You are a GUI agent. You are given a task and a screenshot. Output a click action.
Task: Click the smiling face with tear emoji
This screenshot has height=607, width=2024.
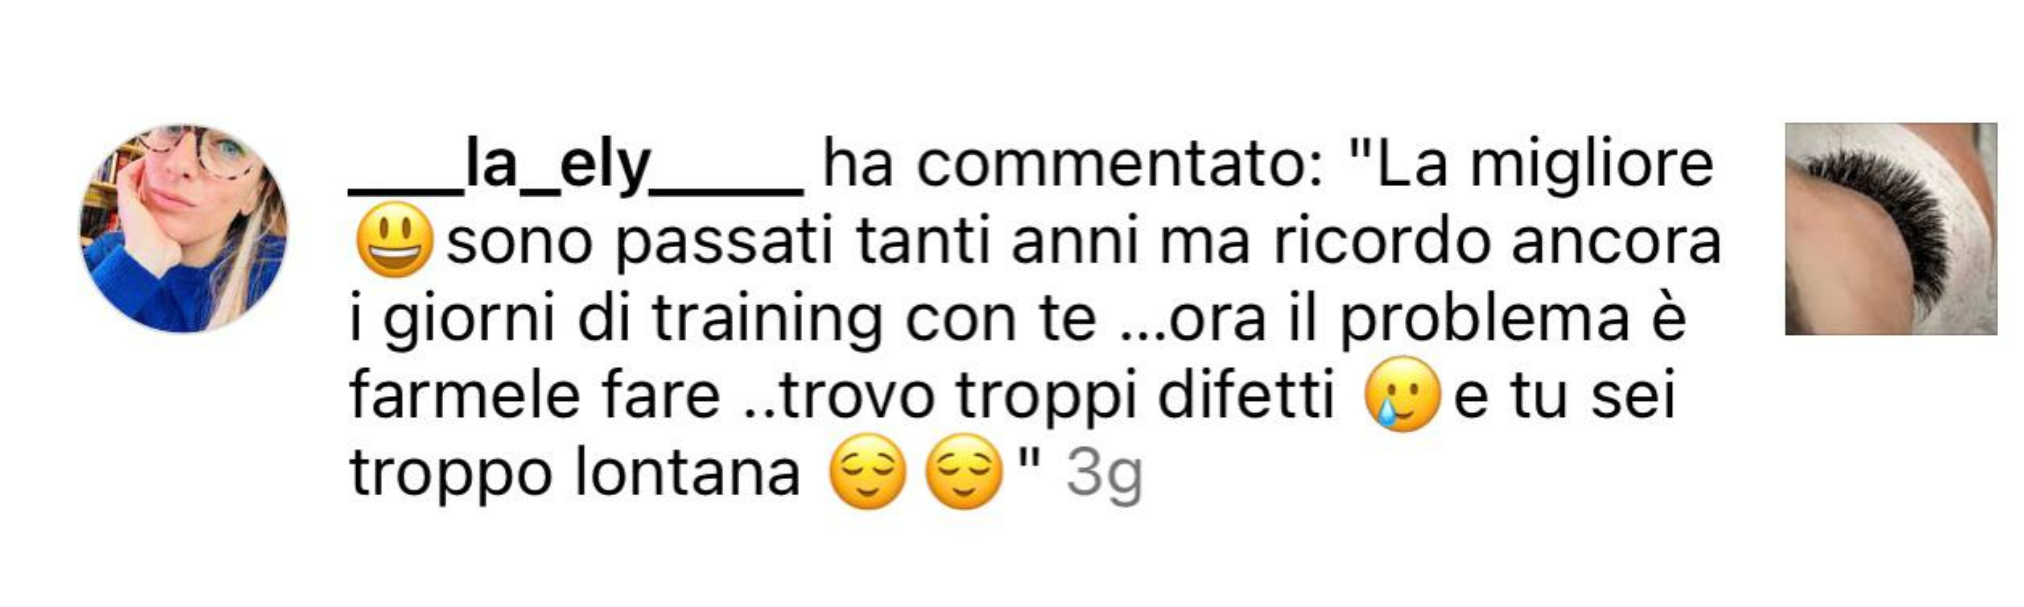pyautogui.click(x=1403, y=394)
